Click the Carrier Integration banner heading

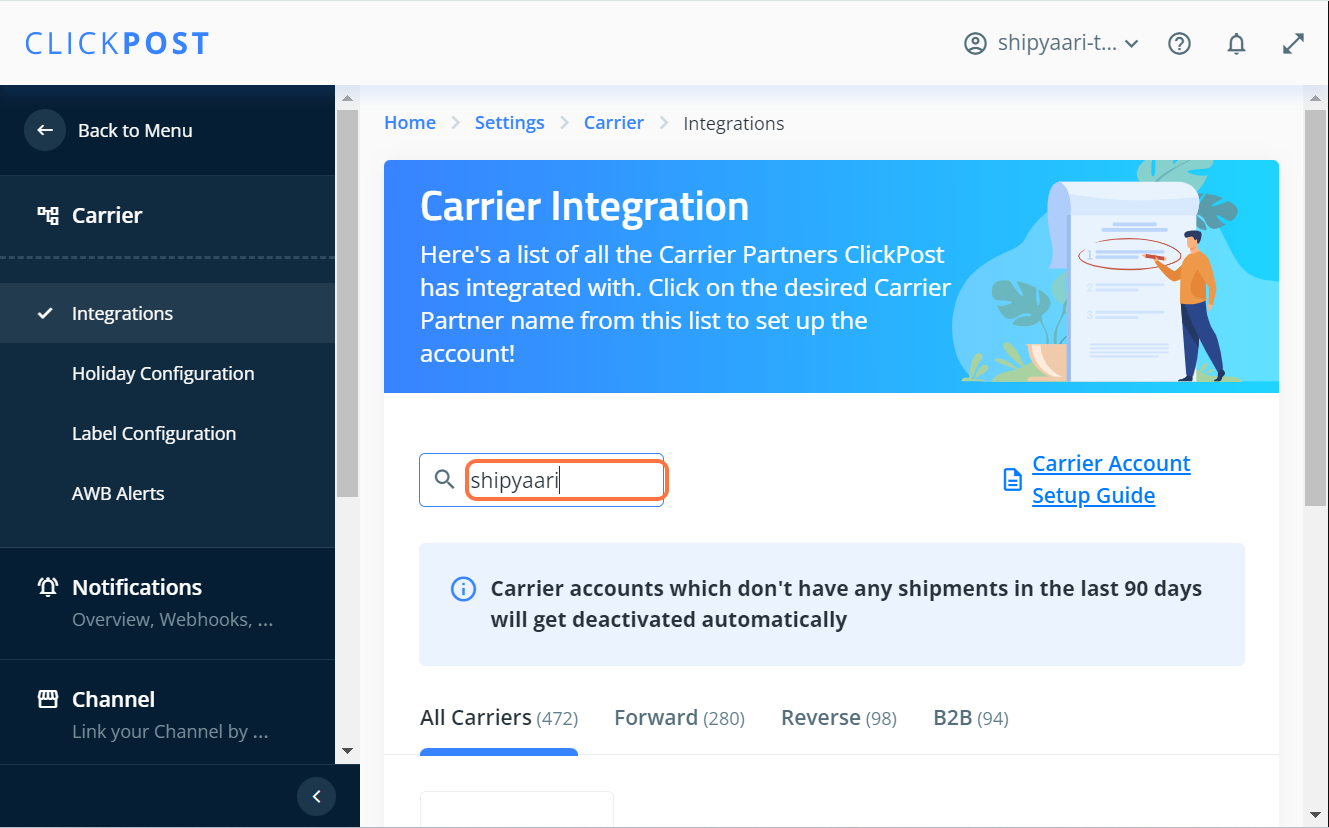[x=584, y=206]
